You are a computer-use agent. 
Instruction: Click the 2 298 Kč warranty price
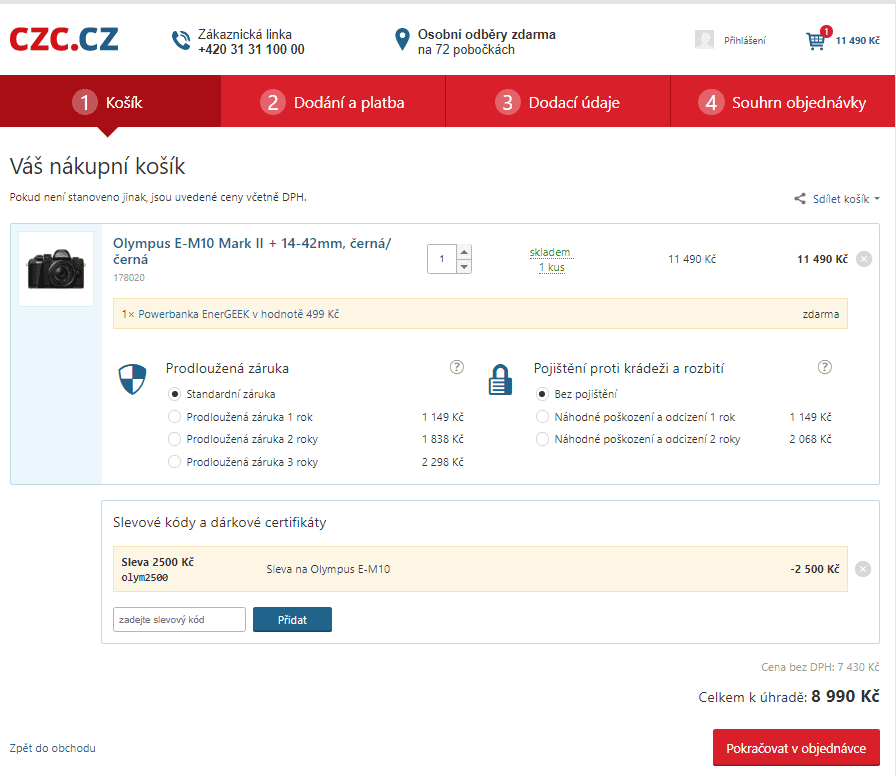[x=442, y=462]
